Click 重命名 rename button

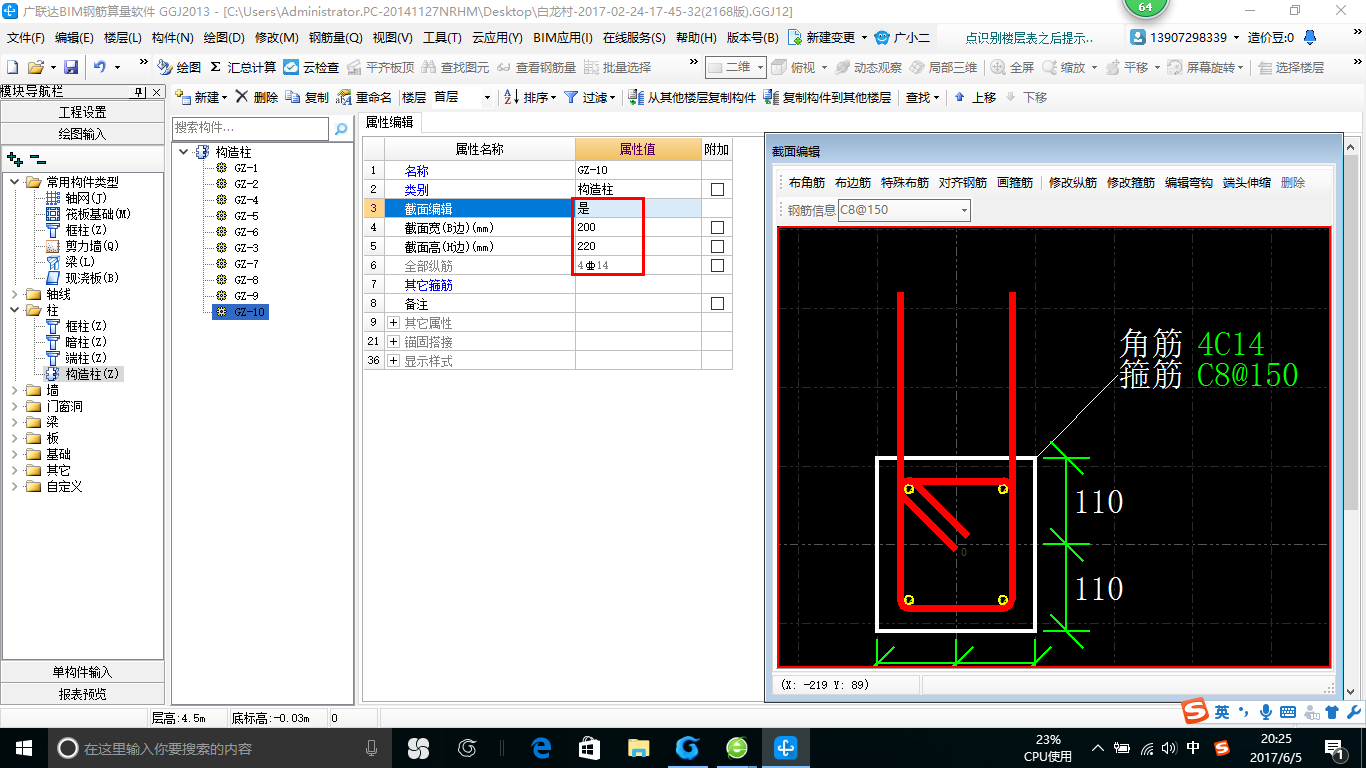364,97
